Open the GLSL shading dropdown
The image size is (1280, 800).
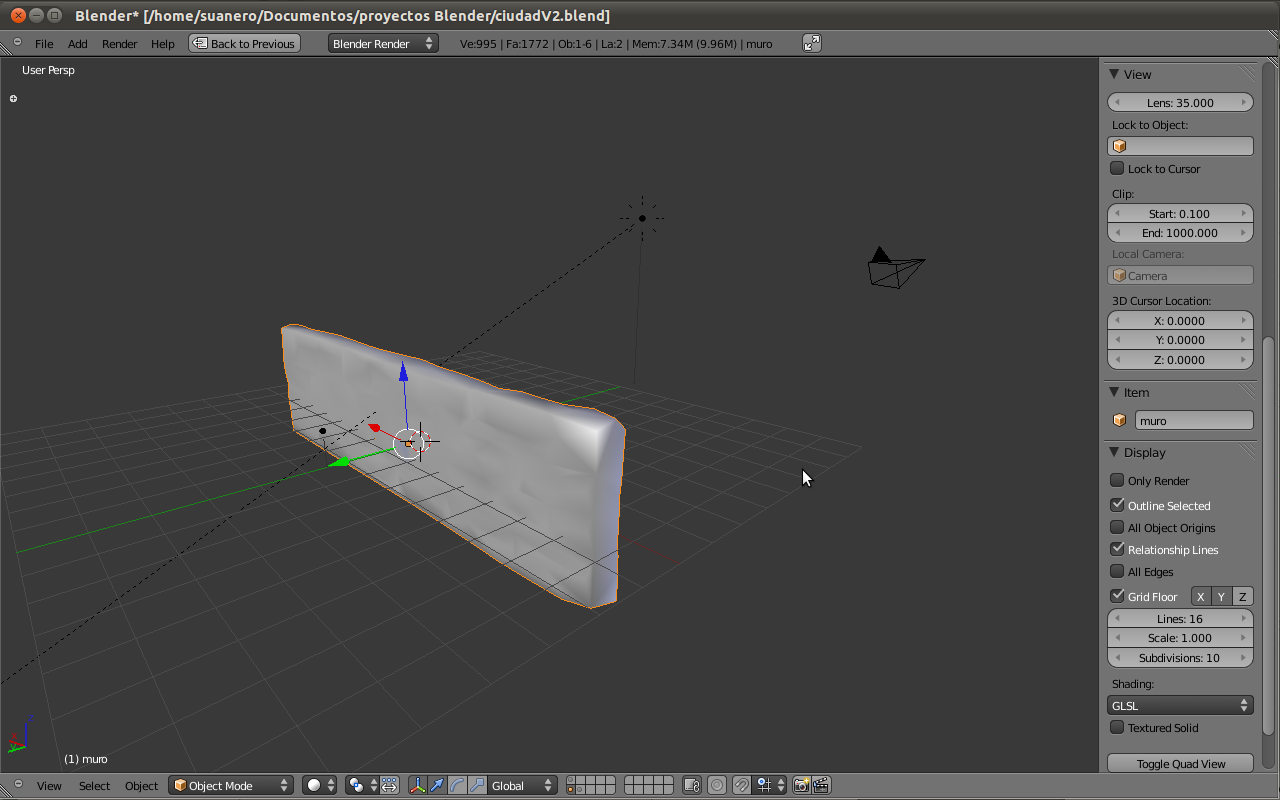coord(1180,705)
